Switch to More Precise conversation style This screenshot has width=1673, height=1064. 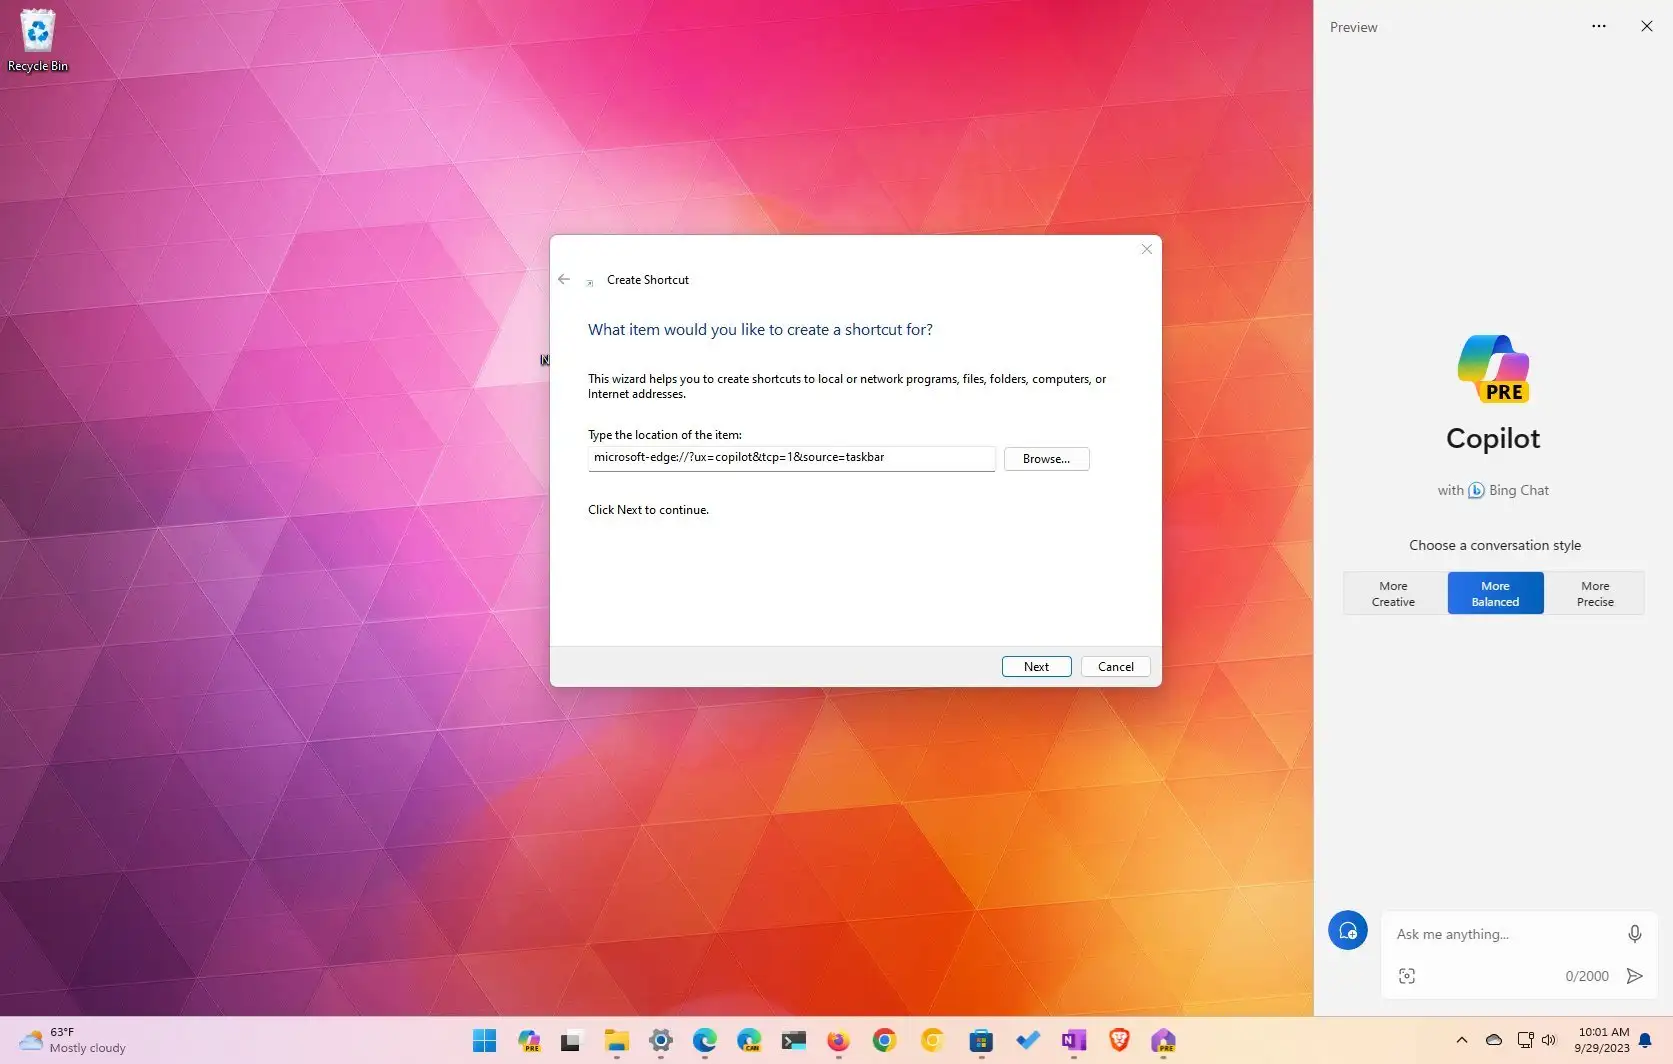[1594, 593]
